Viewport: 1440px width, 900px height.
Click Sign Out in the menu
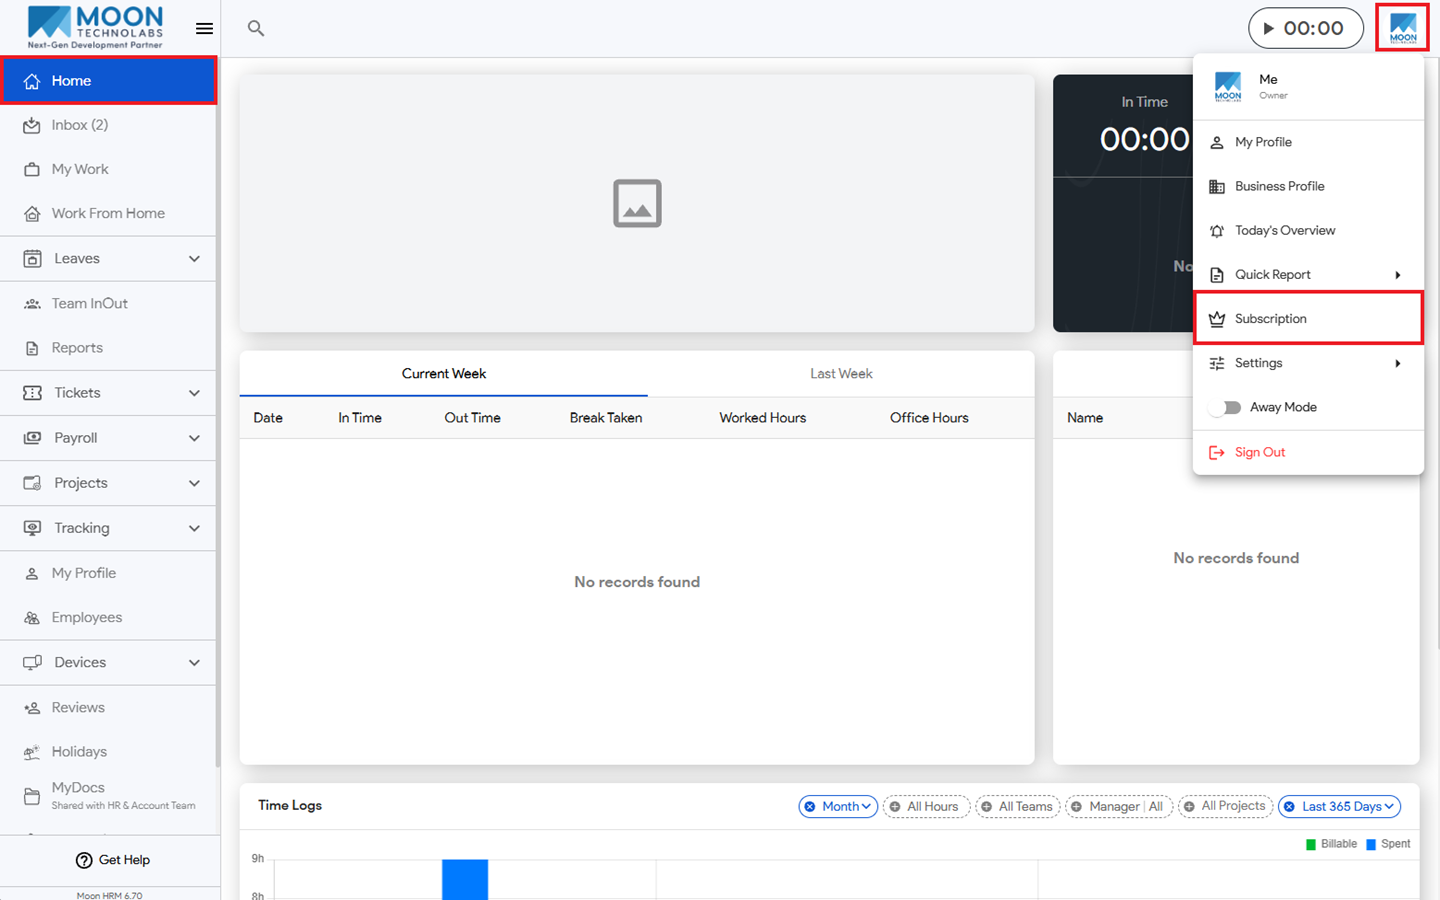(1308, 452)
